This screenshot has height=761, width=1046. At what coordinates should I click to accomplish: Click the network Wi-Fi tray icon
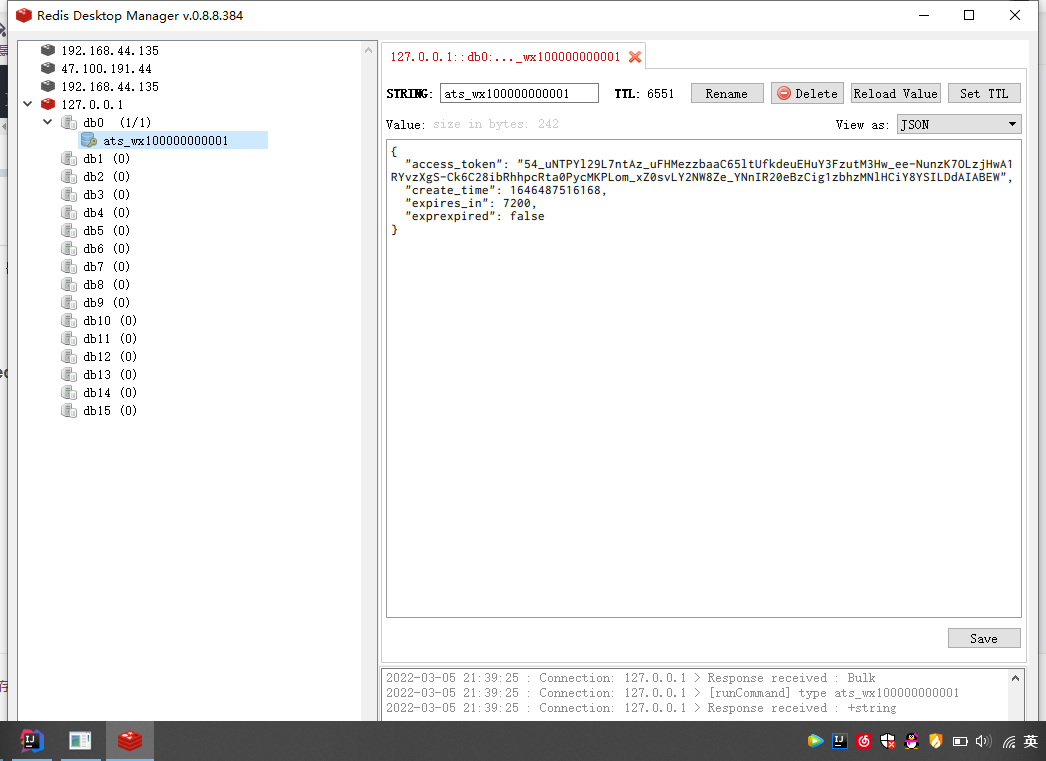click(1009, 741)
